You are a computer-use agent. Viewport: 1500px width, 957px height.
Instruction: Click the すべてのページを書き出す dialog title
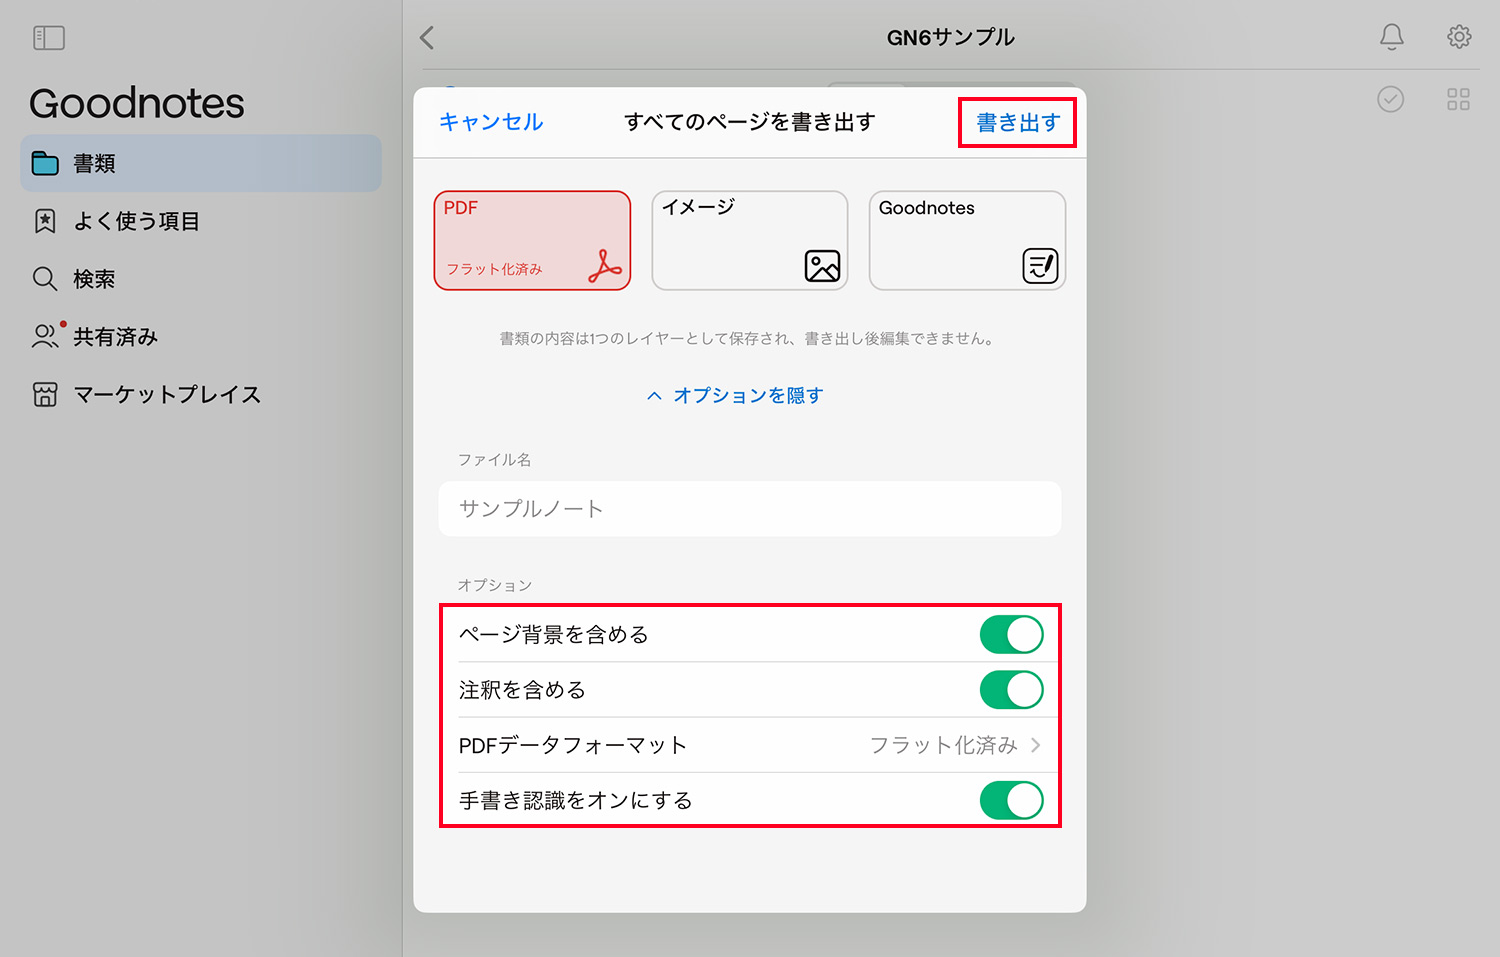750,122
